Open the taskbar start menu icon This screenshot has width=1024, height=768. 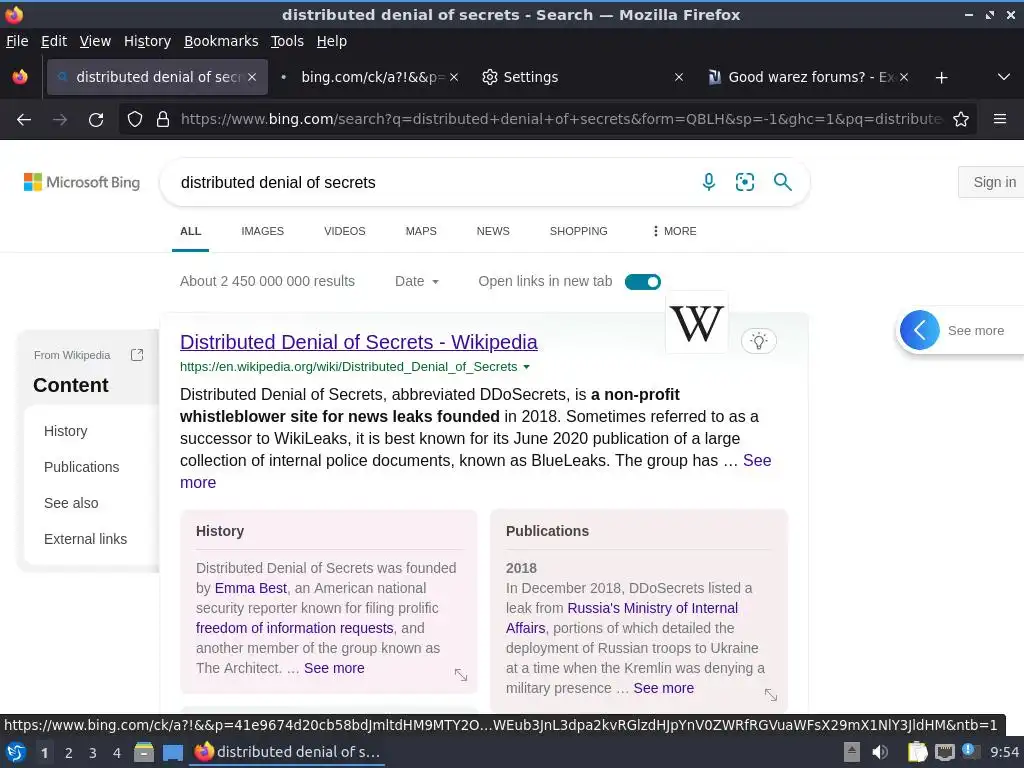coord(16,752)
